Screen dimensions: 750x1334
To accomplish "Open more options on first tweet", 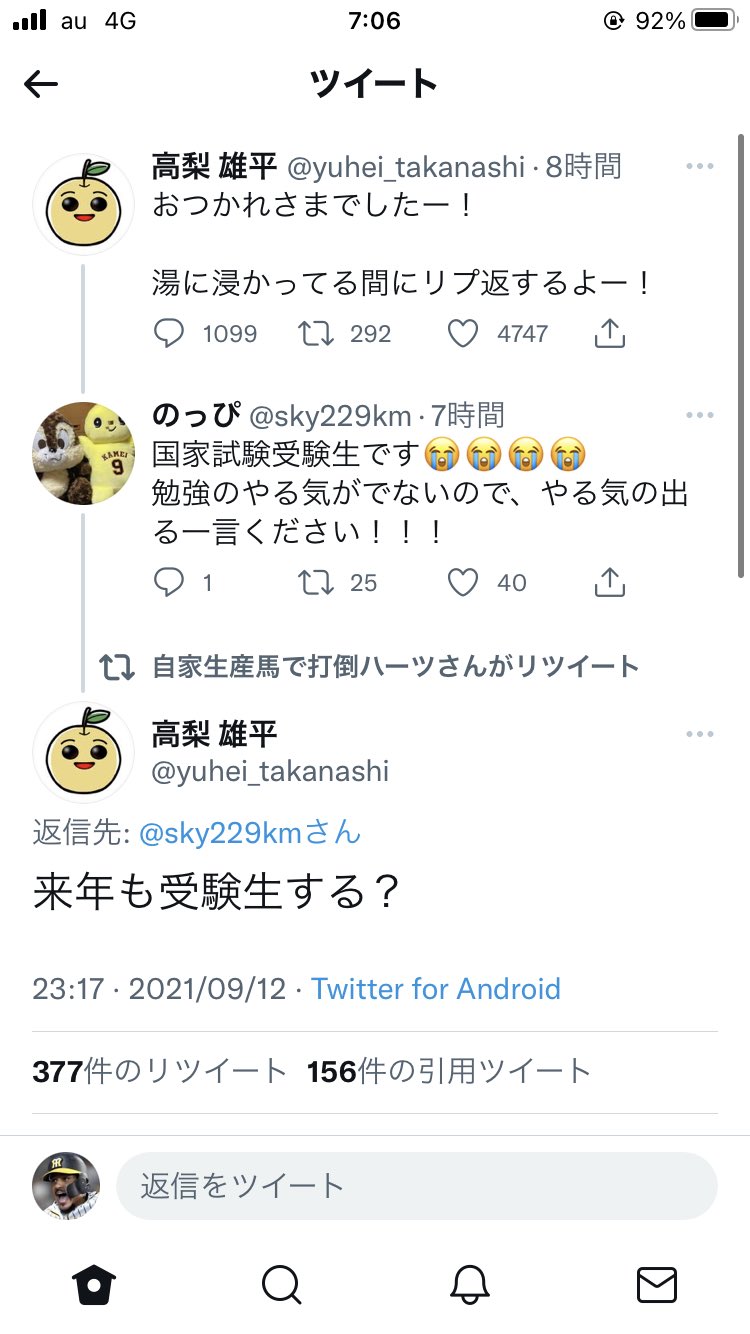I will coord(699,166).
